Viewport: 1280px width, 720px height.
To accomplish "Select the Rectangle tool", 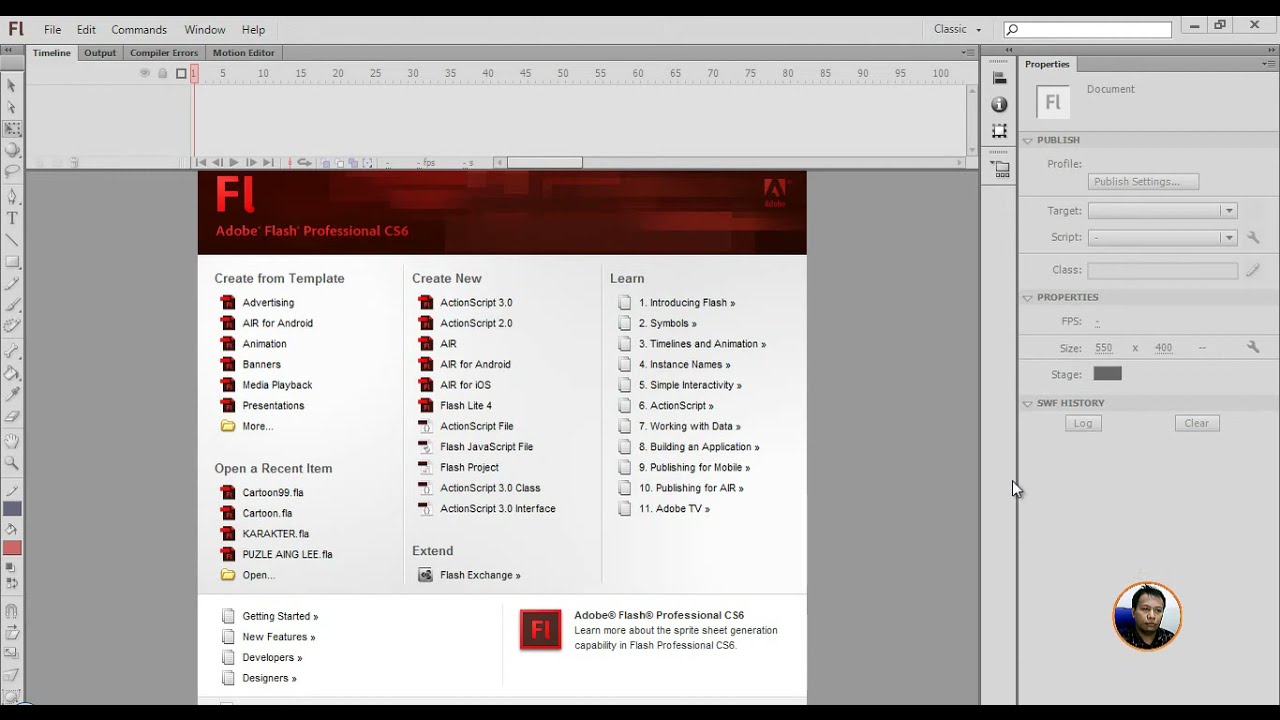I will coord(12,262).
